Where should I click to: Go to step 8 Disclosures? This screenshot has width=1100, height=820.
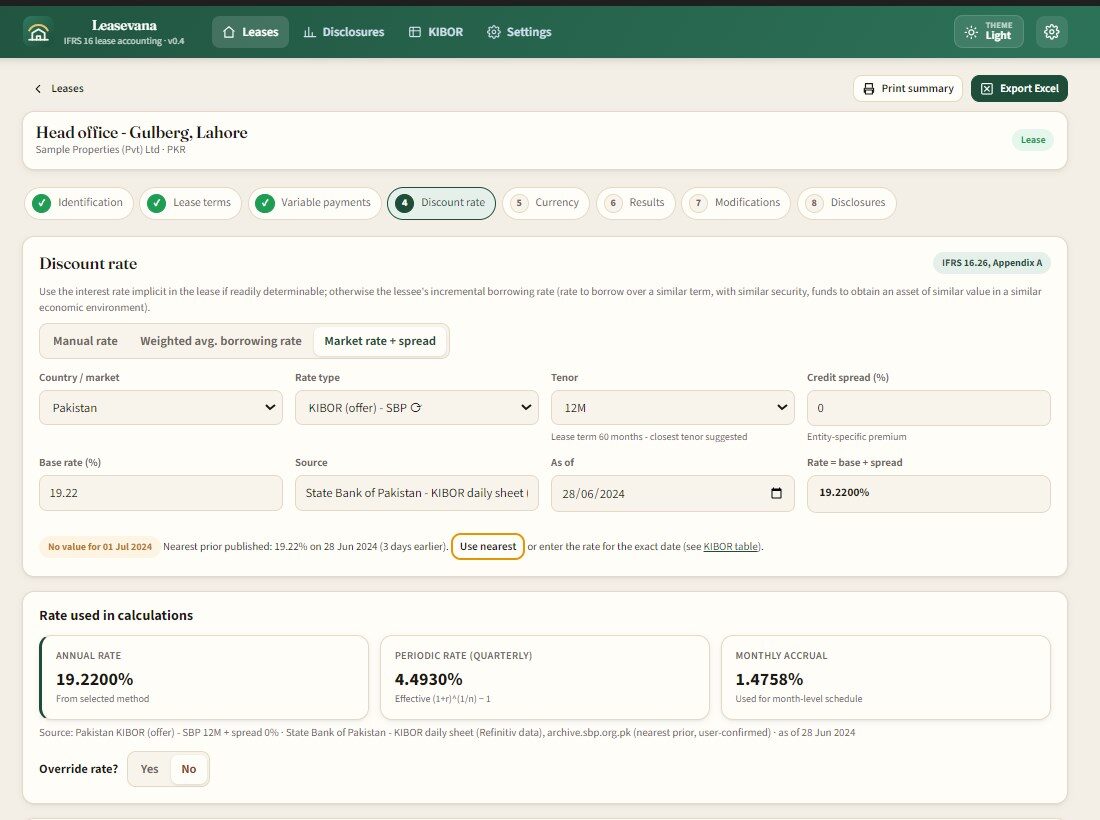(x=846, y=203)
